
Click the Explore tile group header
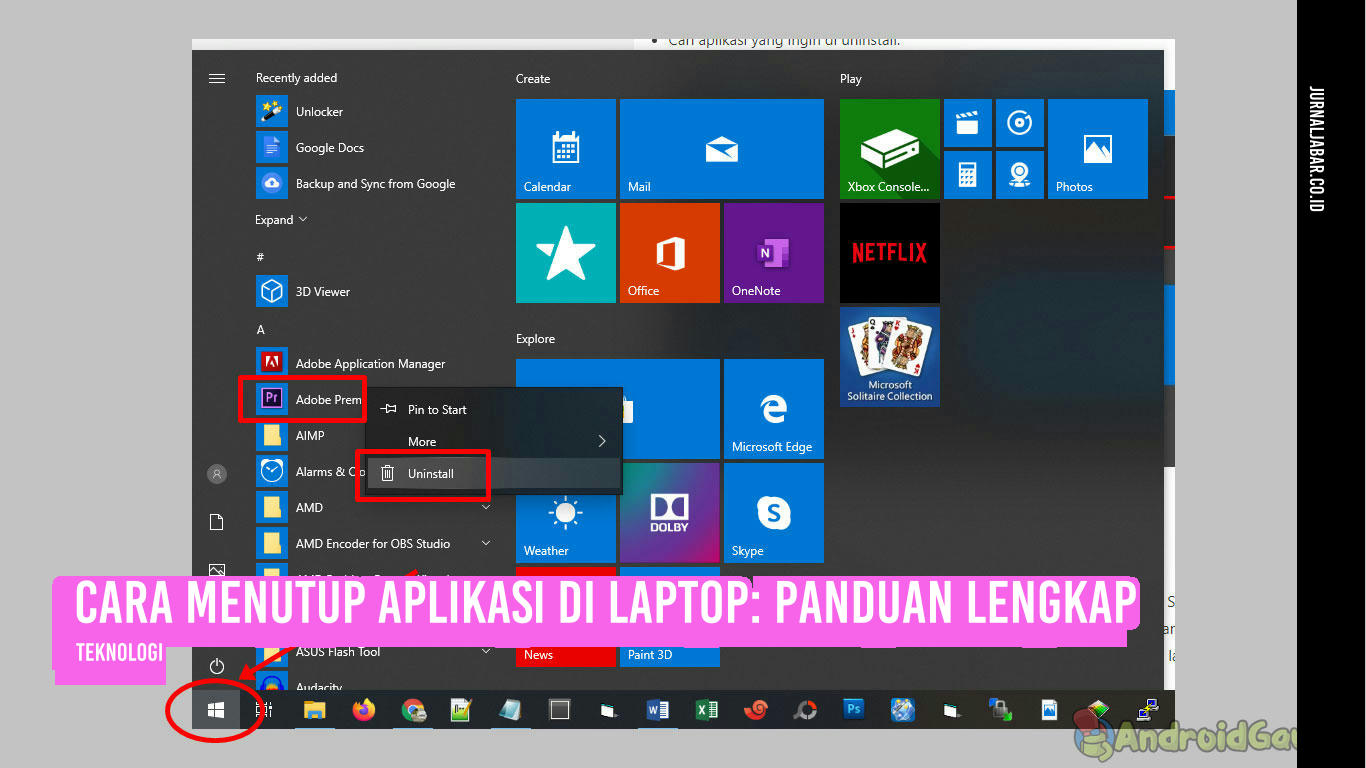click(x=535, y=339)
